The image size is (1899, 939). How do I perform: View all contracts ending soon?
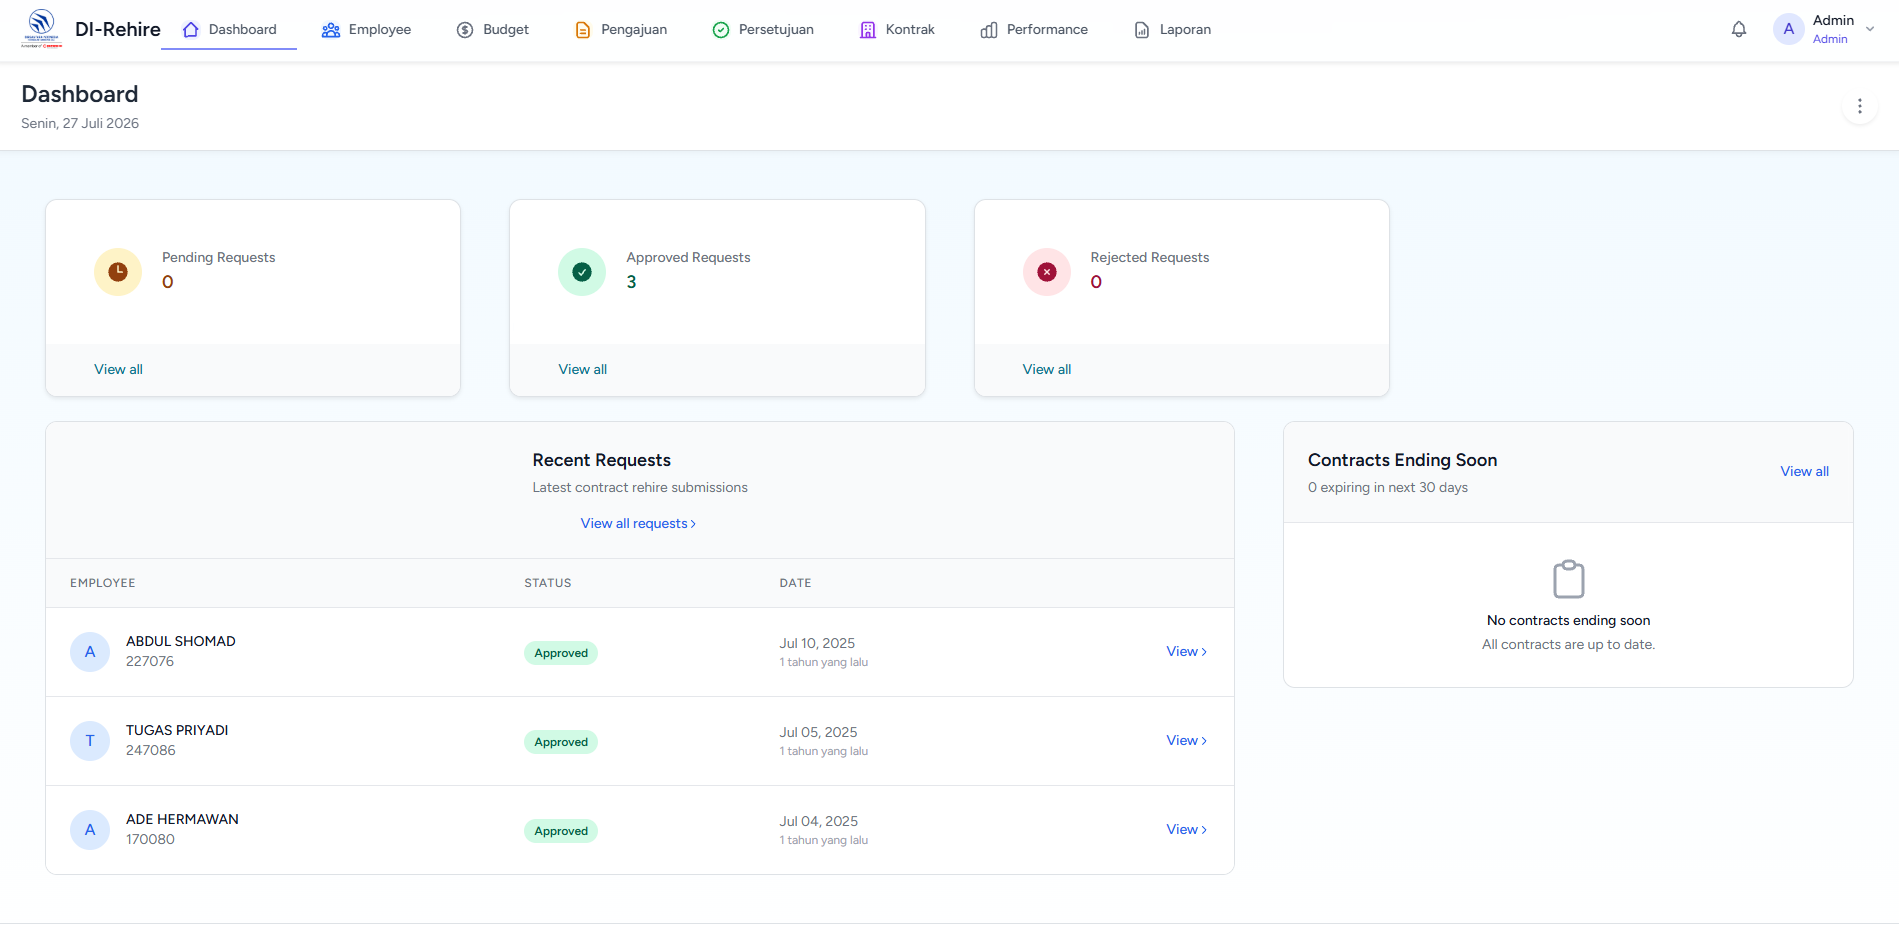pyautogui.click(x=1804, y=471)
